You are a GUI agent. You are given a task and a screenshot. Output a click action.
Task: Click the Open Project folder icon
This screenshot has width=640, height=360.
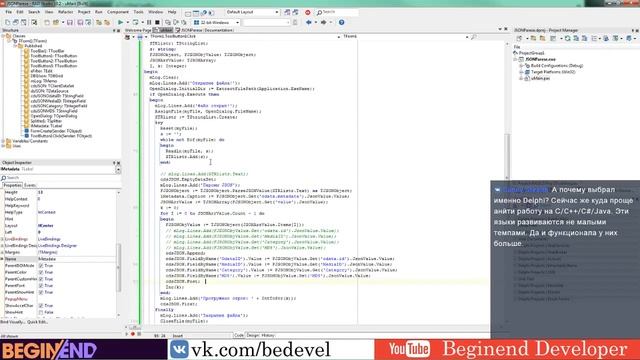[x=55, y=22]
